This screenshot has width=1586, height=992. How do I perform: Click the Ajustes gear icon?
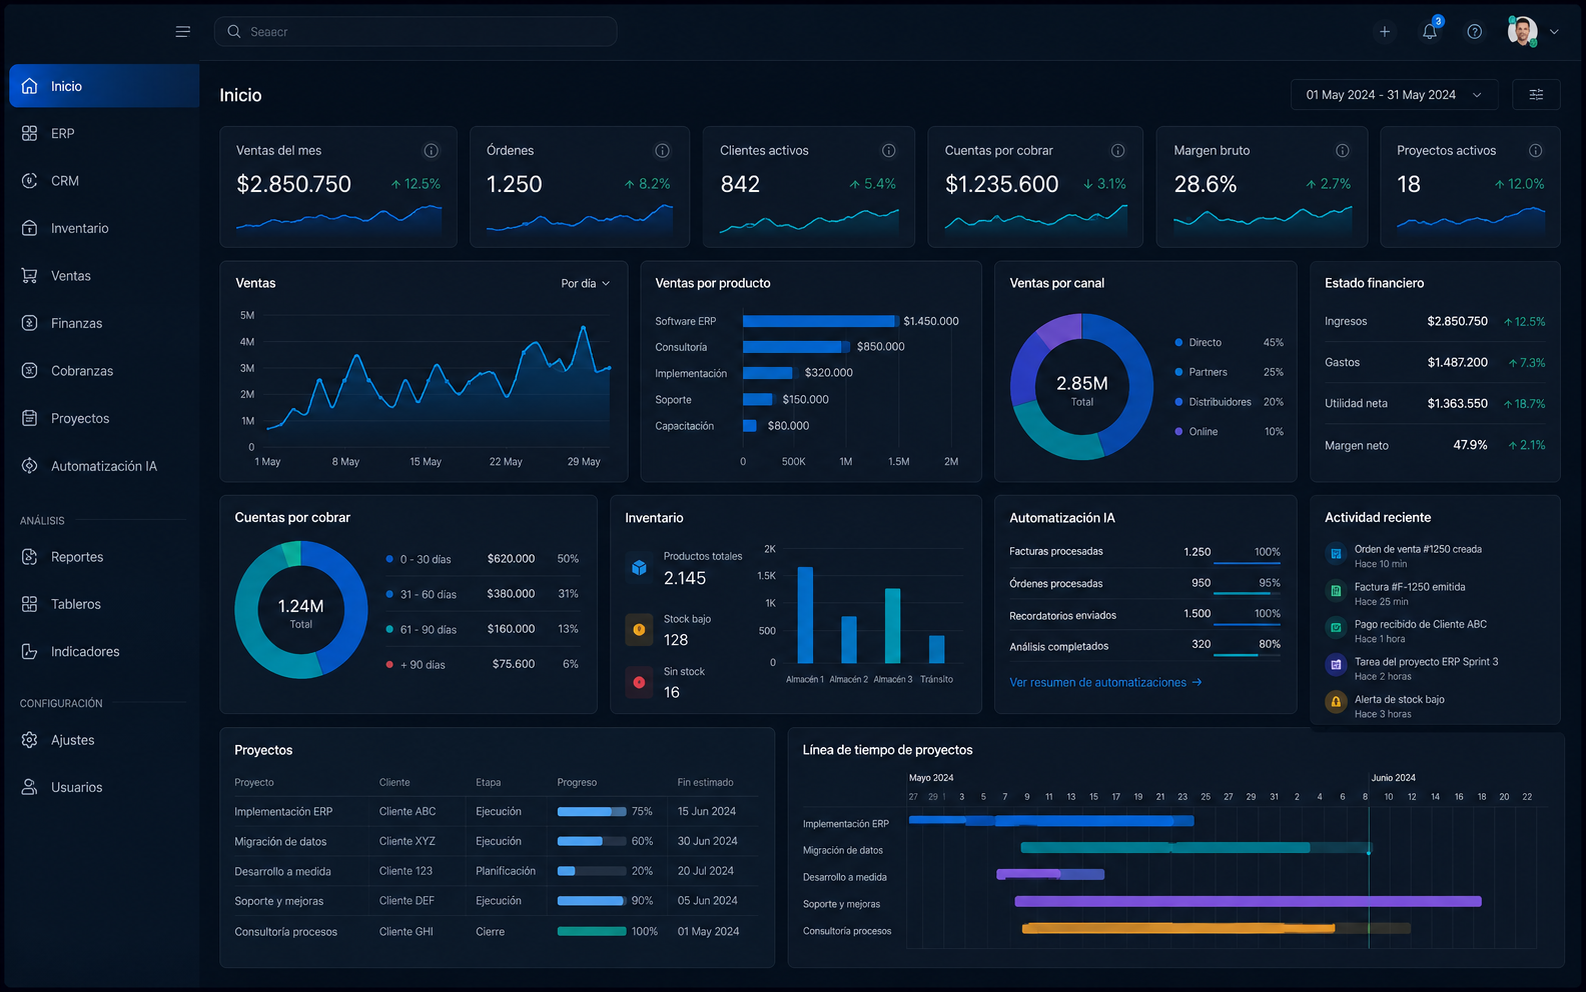point(30,740)
